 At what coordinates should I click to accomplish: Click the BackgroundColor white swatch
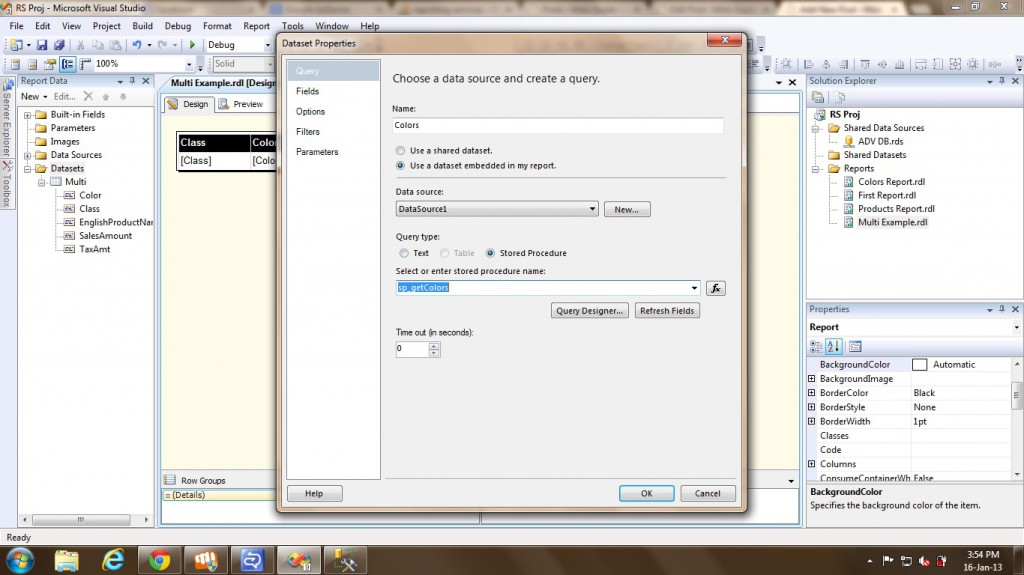[x=919, y=365]
